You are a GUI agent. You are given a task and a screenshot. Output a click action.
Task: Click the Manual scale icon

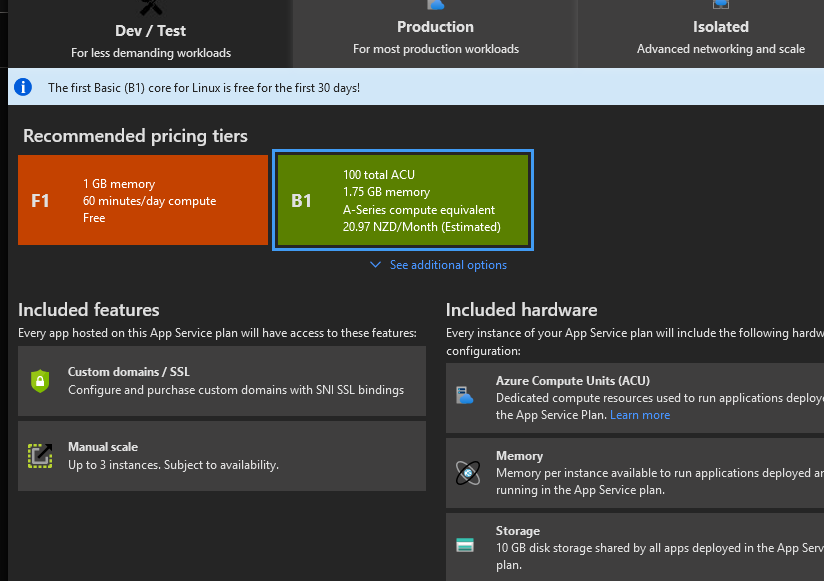[x=40, y=455]
